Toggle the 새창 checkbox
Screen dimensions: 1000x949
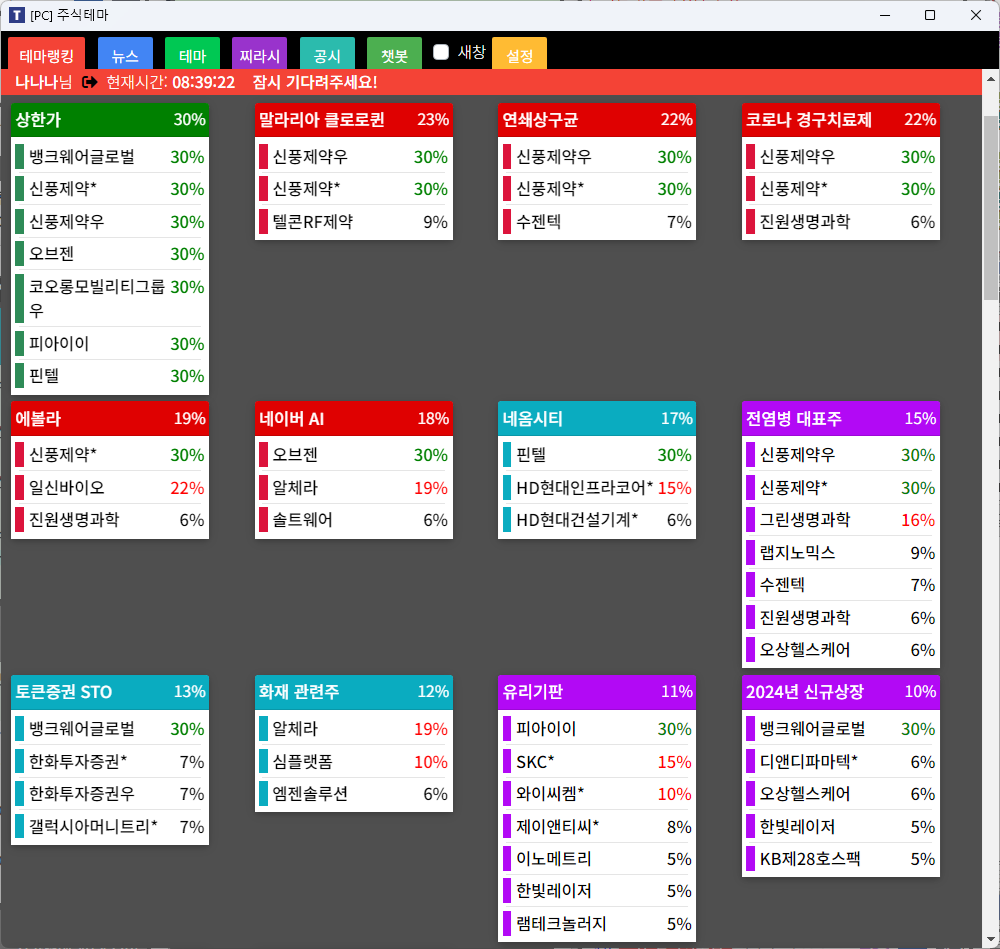pyautogui.click(x=441, y=52)
